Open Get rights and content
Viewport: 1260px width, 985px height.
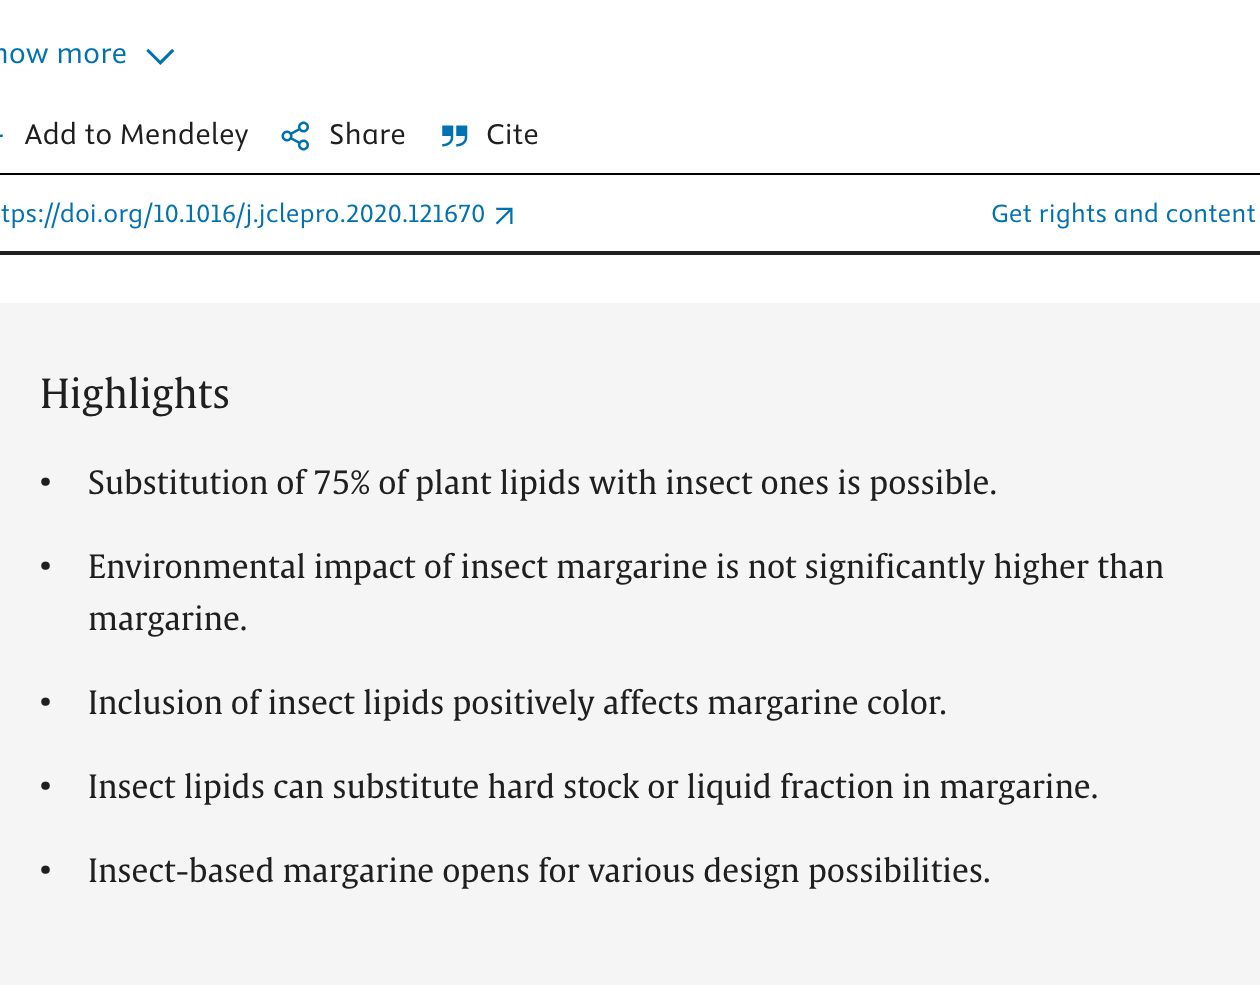1123,214
